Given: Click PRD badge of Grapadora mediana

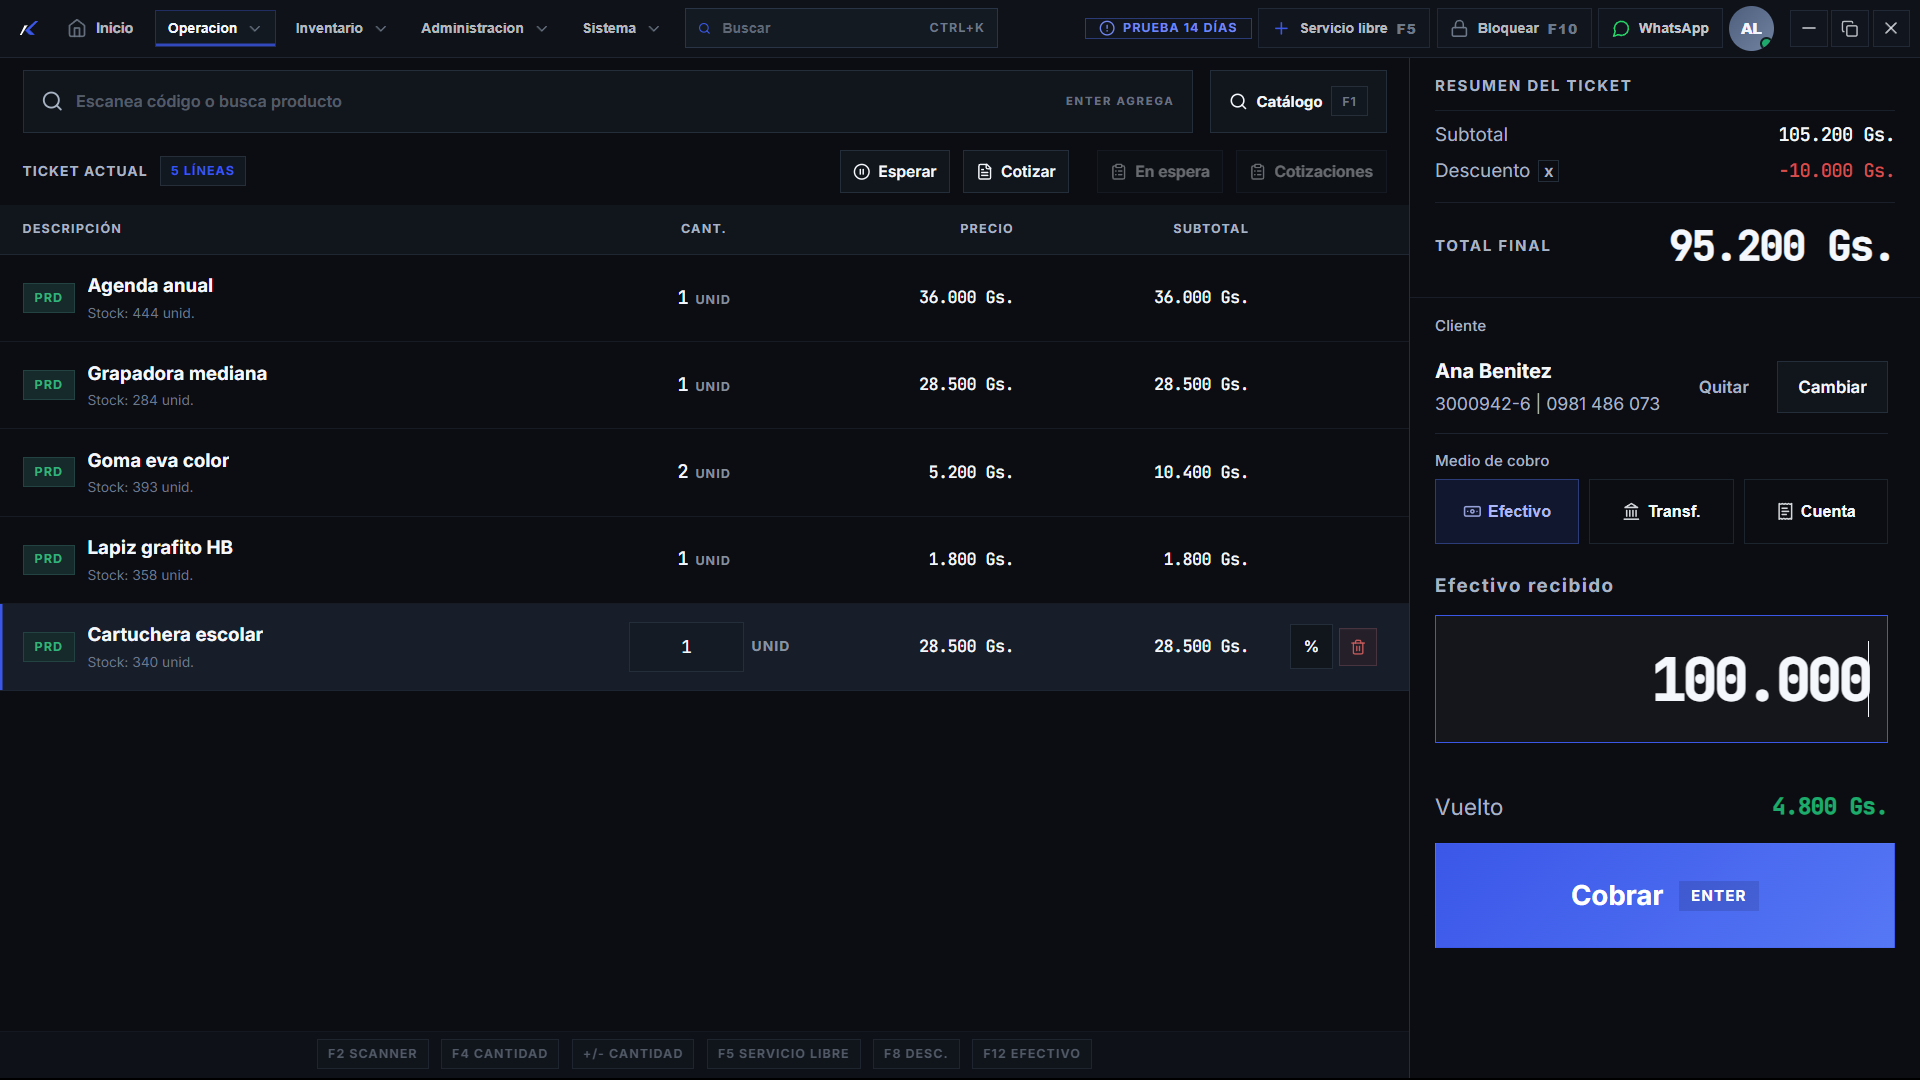Looking at the screenshot, I should point(48,385).
